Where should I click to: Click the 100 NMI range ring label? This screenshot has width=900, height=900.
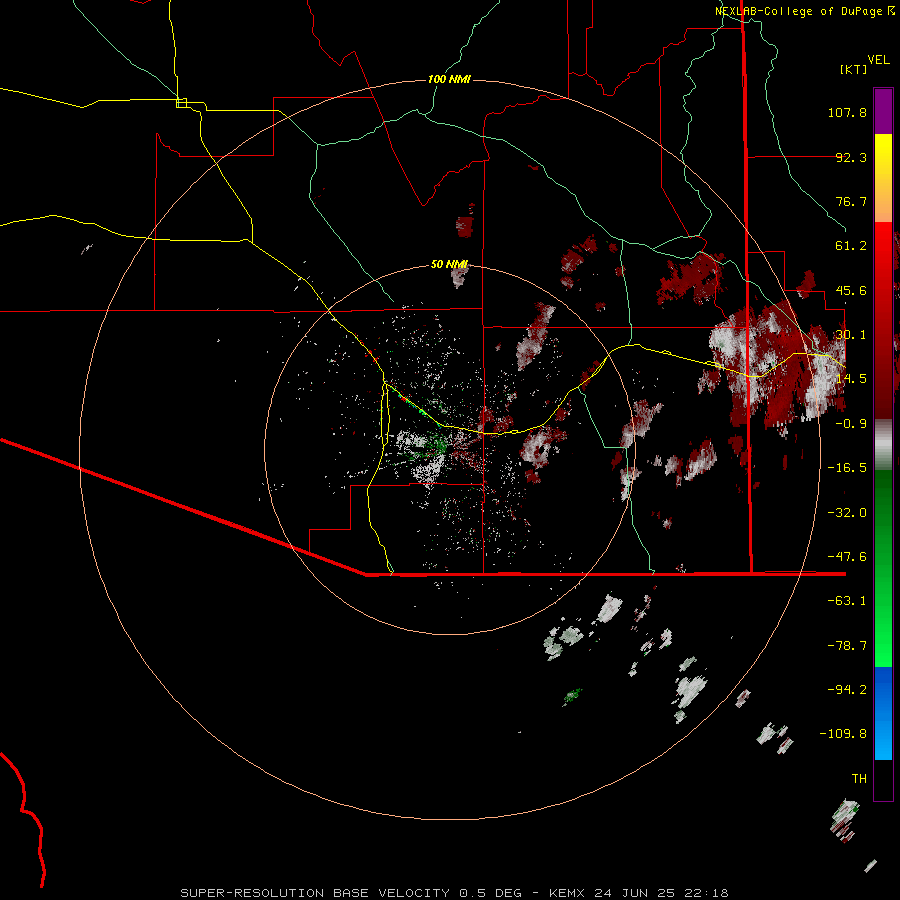pyautogui.click(x=449, y=79)
